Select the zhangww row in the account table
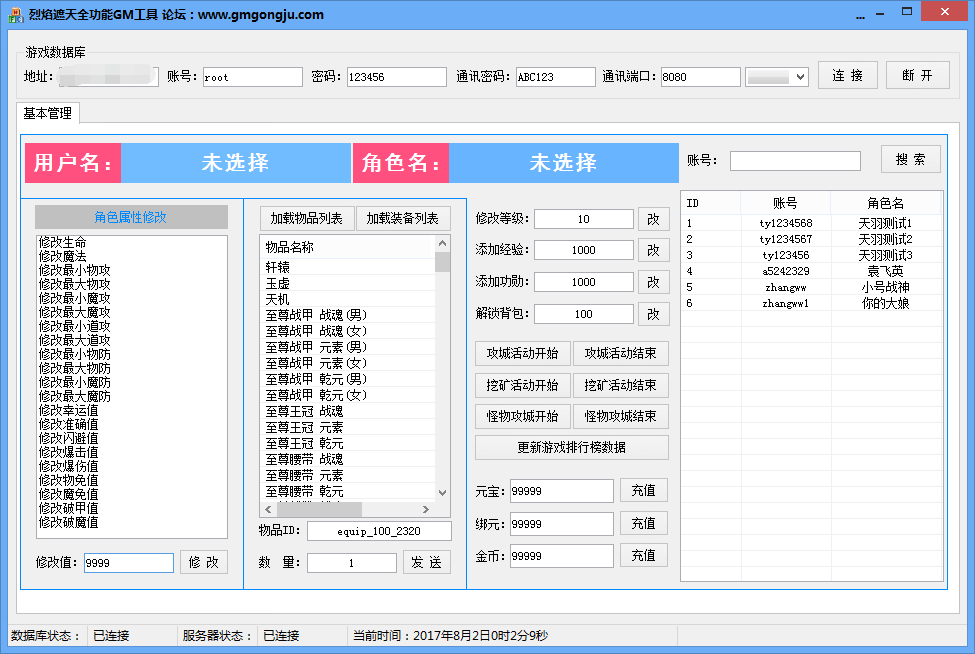Screen dimensions: 975x654 tap(785, 287)
